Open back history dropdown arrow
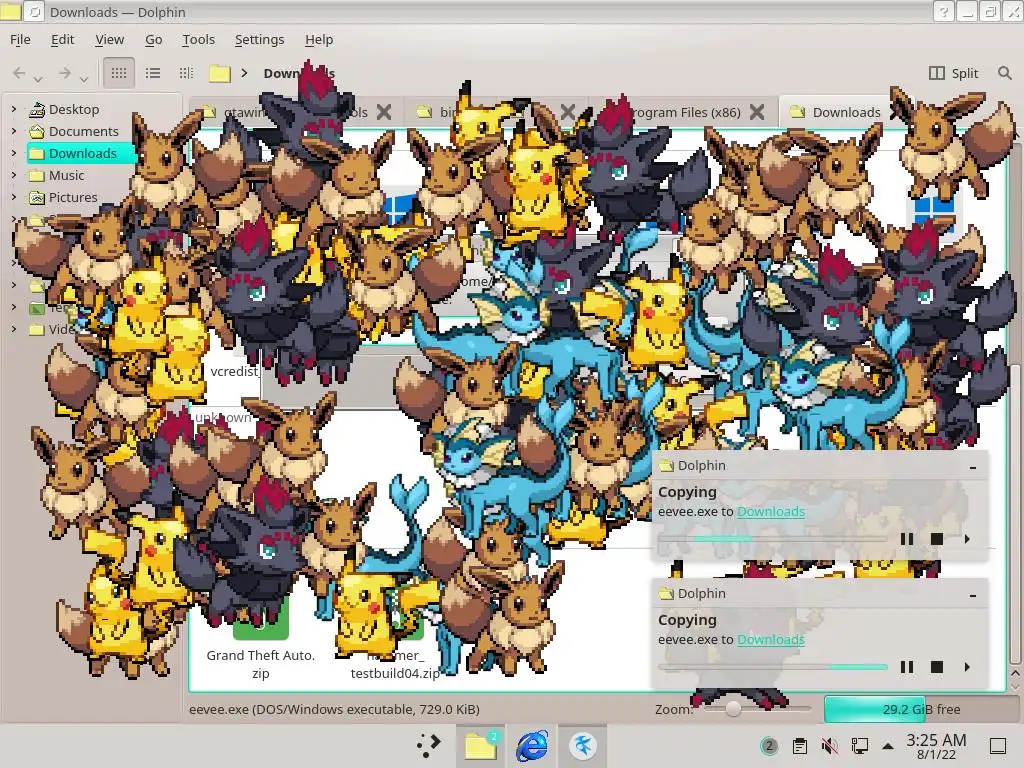The height and width of the screenshot is (768, 1024). [39, 78]
